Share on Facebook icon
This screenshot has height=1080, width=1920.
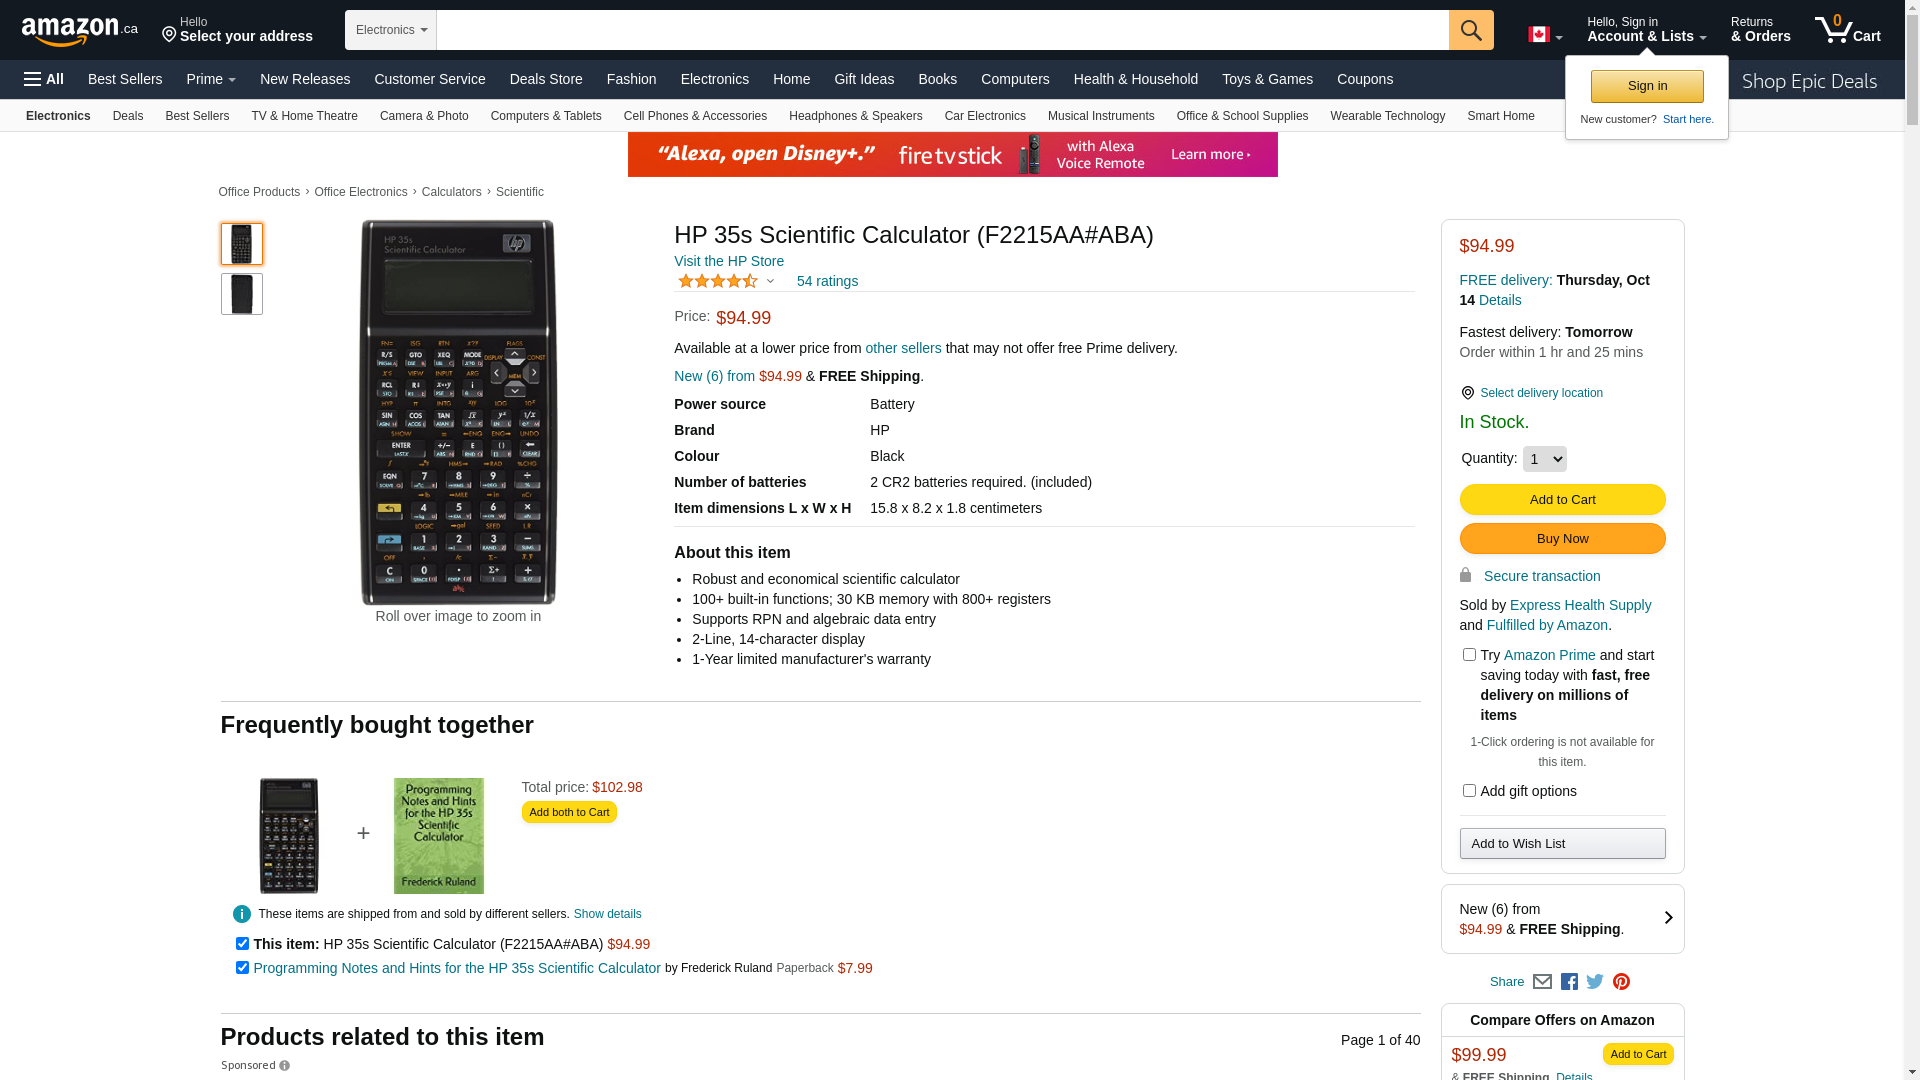tap(1569, 982)
